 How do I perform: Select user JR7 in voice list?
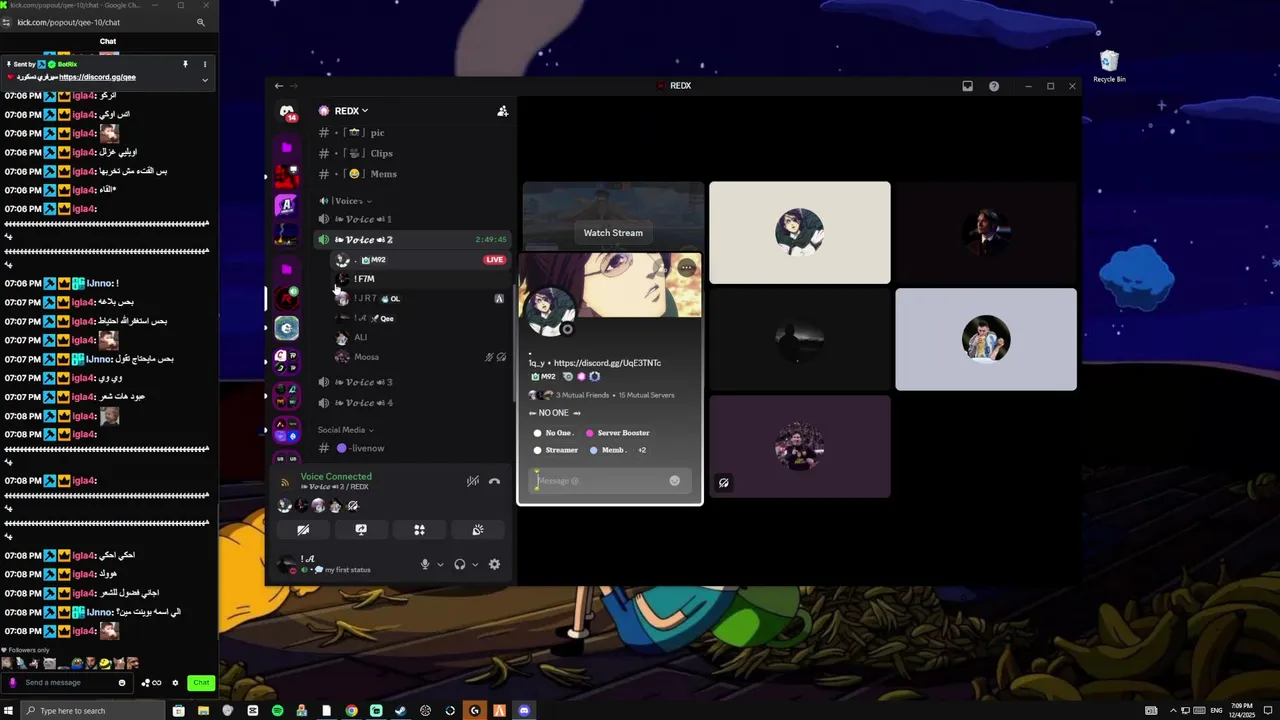tap(421, 298)
